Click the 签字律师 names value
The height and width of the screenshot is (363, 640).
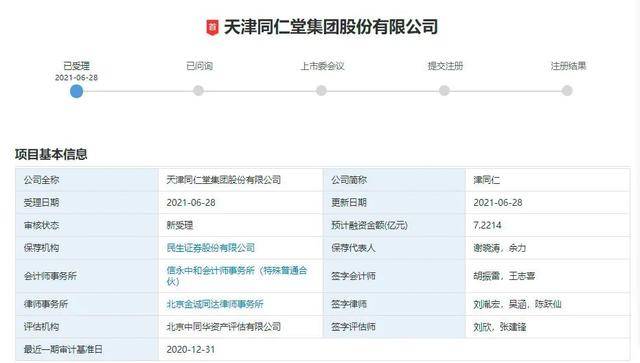[518, 304]
